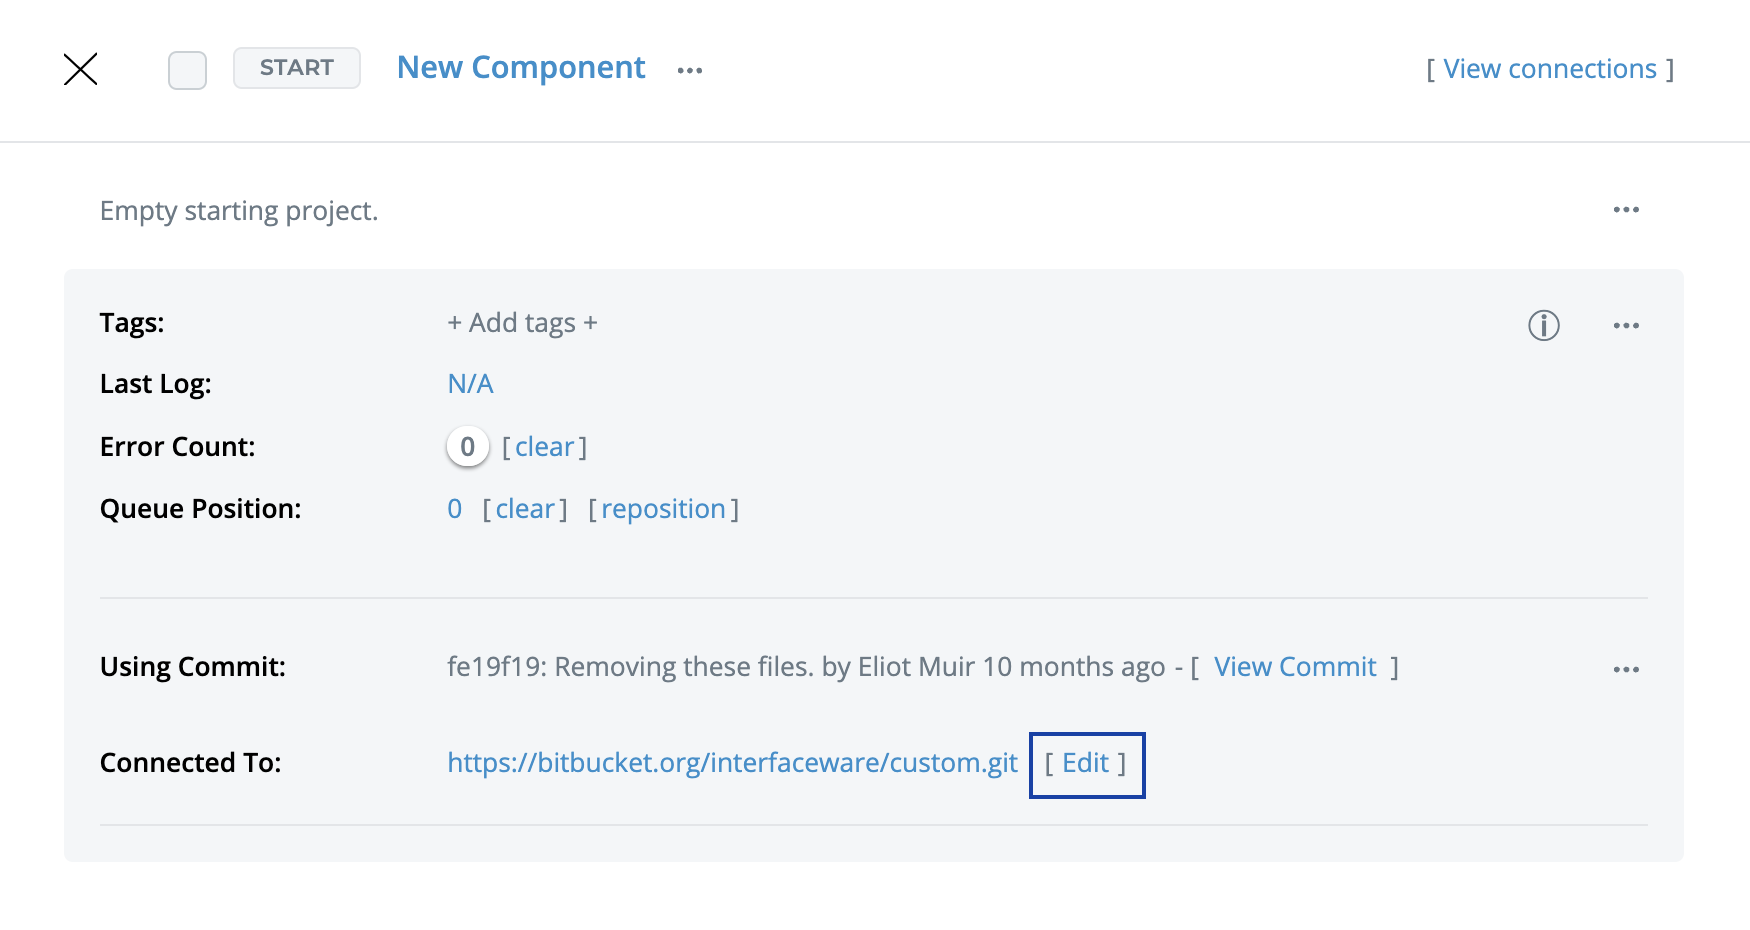Click Edit next to the connected repository
The width and height of the screenshot is (1750, 930).
pyautogui.click(x=1086, y=763)
